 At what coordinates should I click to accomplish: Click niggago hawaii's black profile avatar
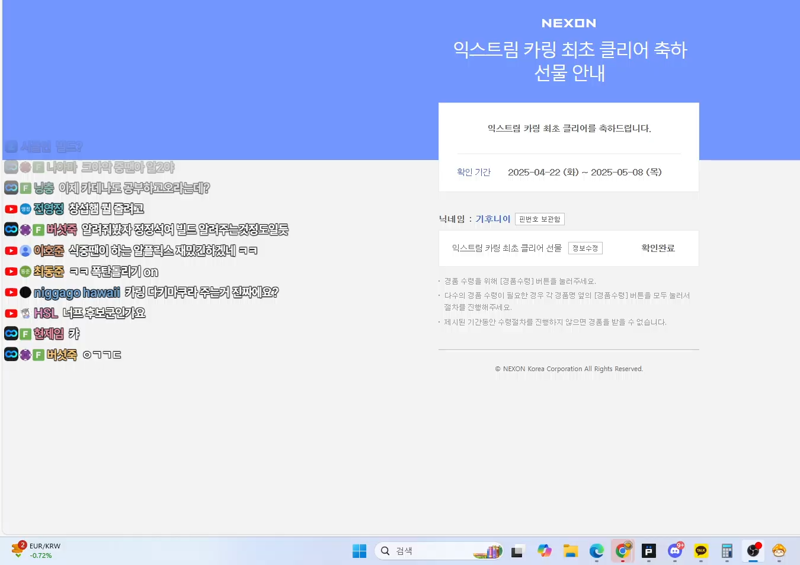point(26,292)
